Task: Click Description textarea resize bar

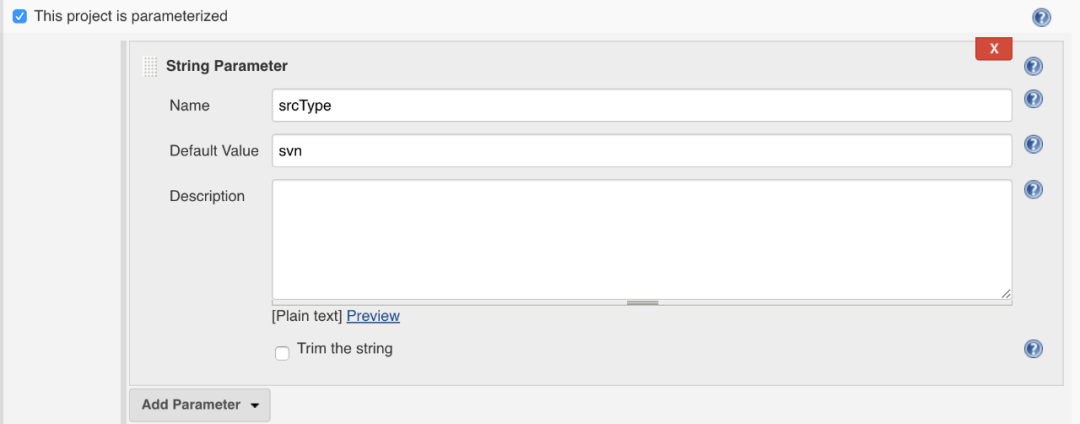Action: point(642,302)
